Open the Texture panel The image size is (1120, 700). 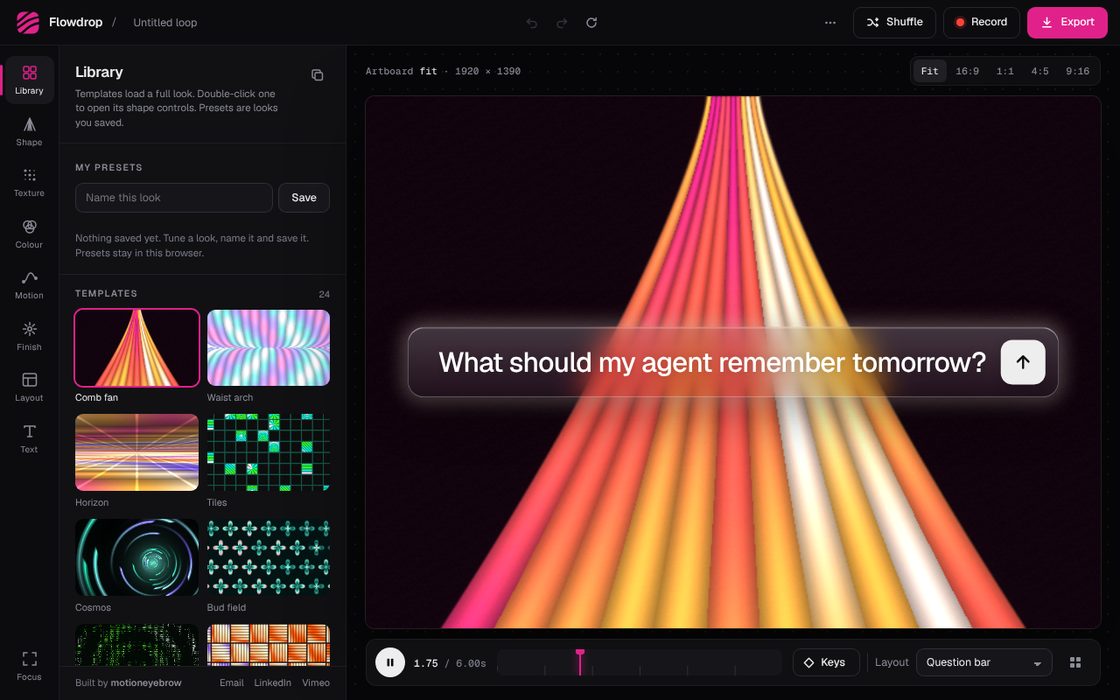pyautogui.click(x=29, y=183)
